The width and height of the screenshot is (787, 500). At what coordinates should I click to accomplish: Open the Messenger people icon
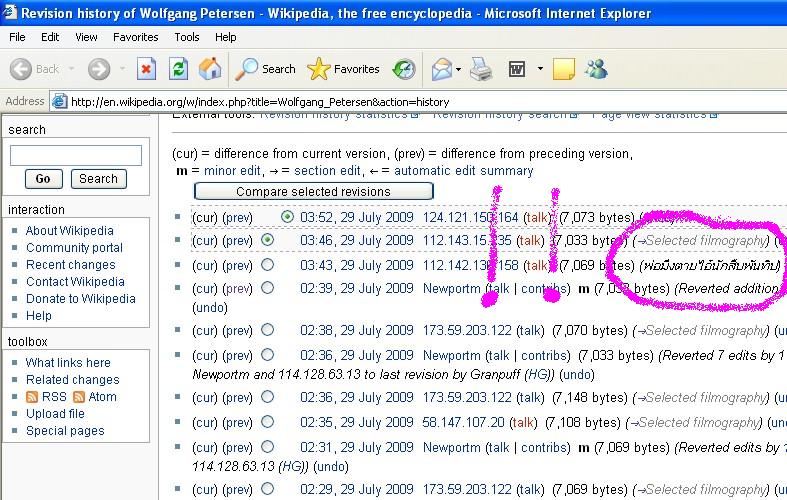(596, 69)
